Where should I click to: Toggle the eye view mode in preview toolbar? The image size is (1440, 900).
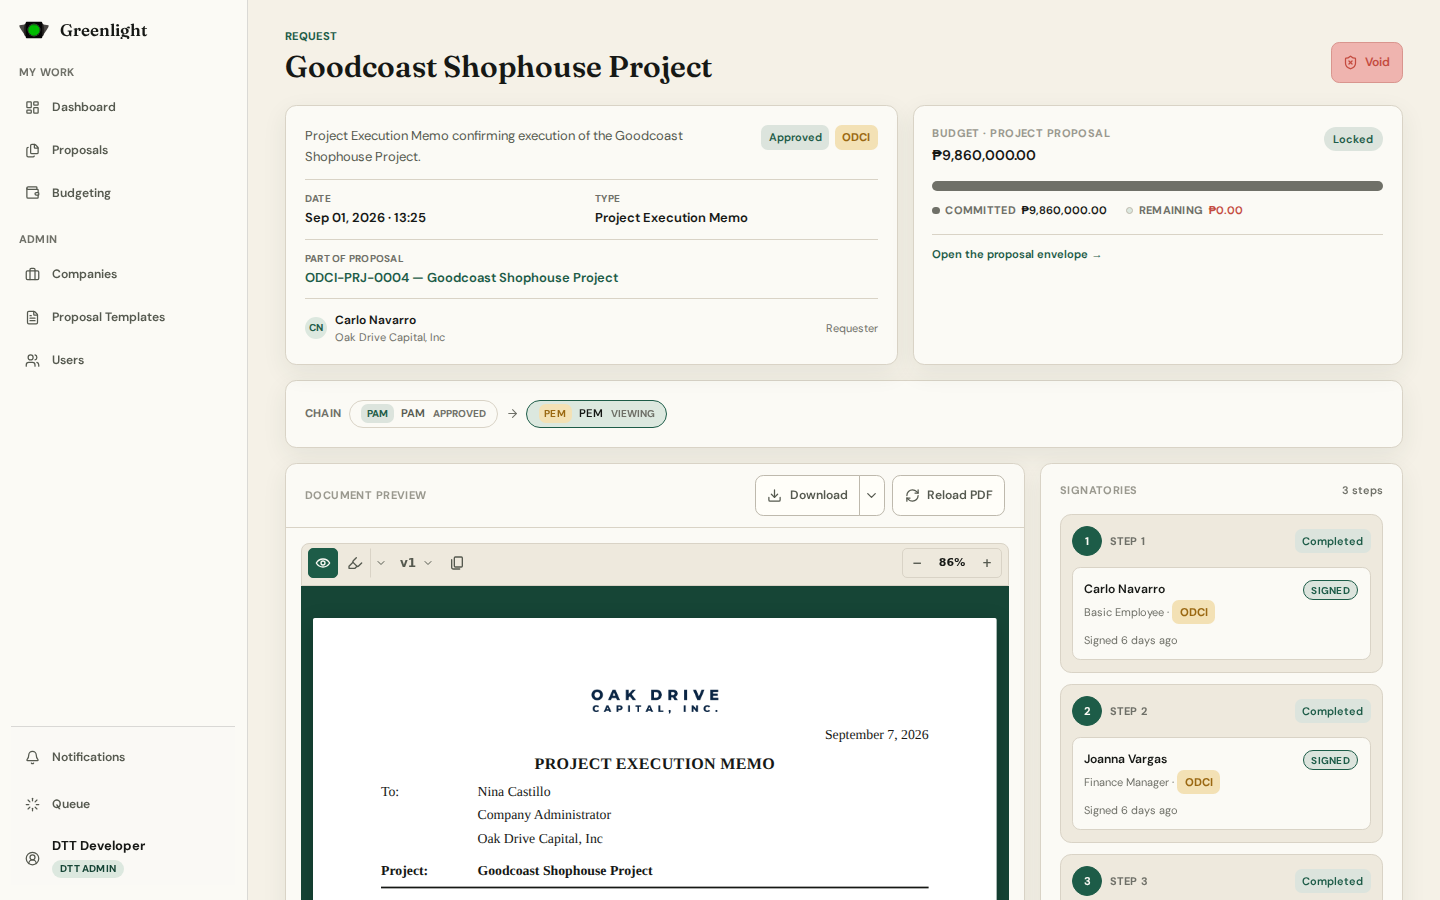(x=323, y=563)
